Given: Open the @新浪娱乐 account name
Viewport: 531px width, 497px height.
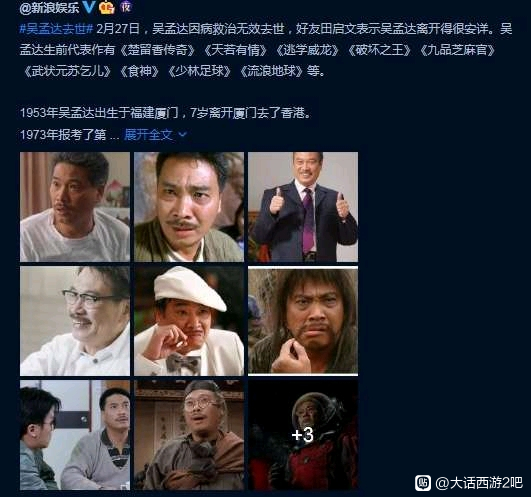Looking at the screenshot, I should point(49,7).
